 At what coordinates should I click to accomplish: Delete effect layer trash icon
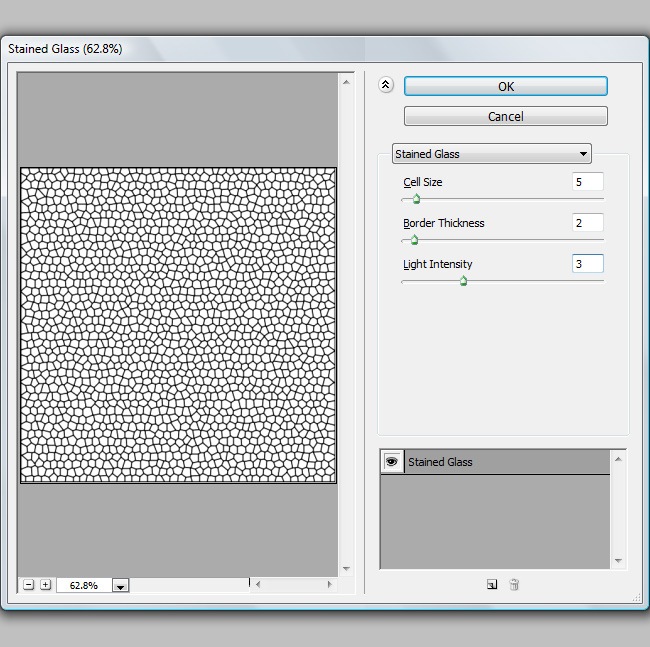coord(514,585)
